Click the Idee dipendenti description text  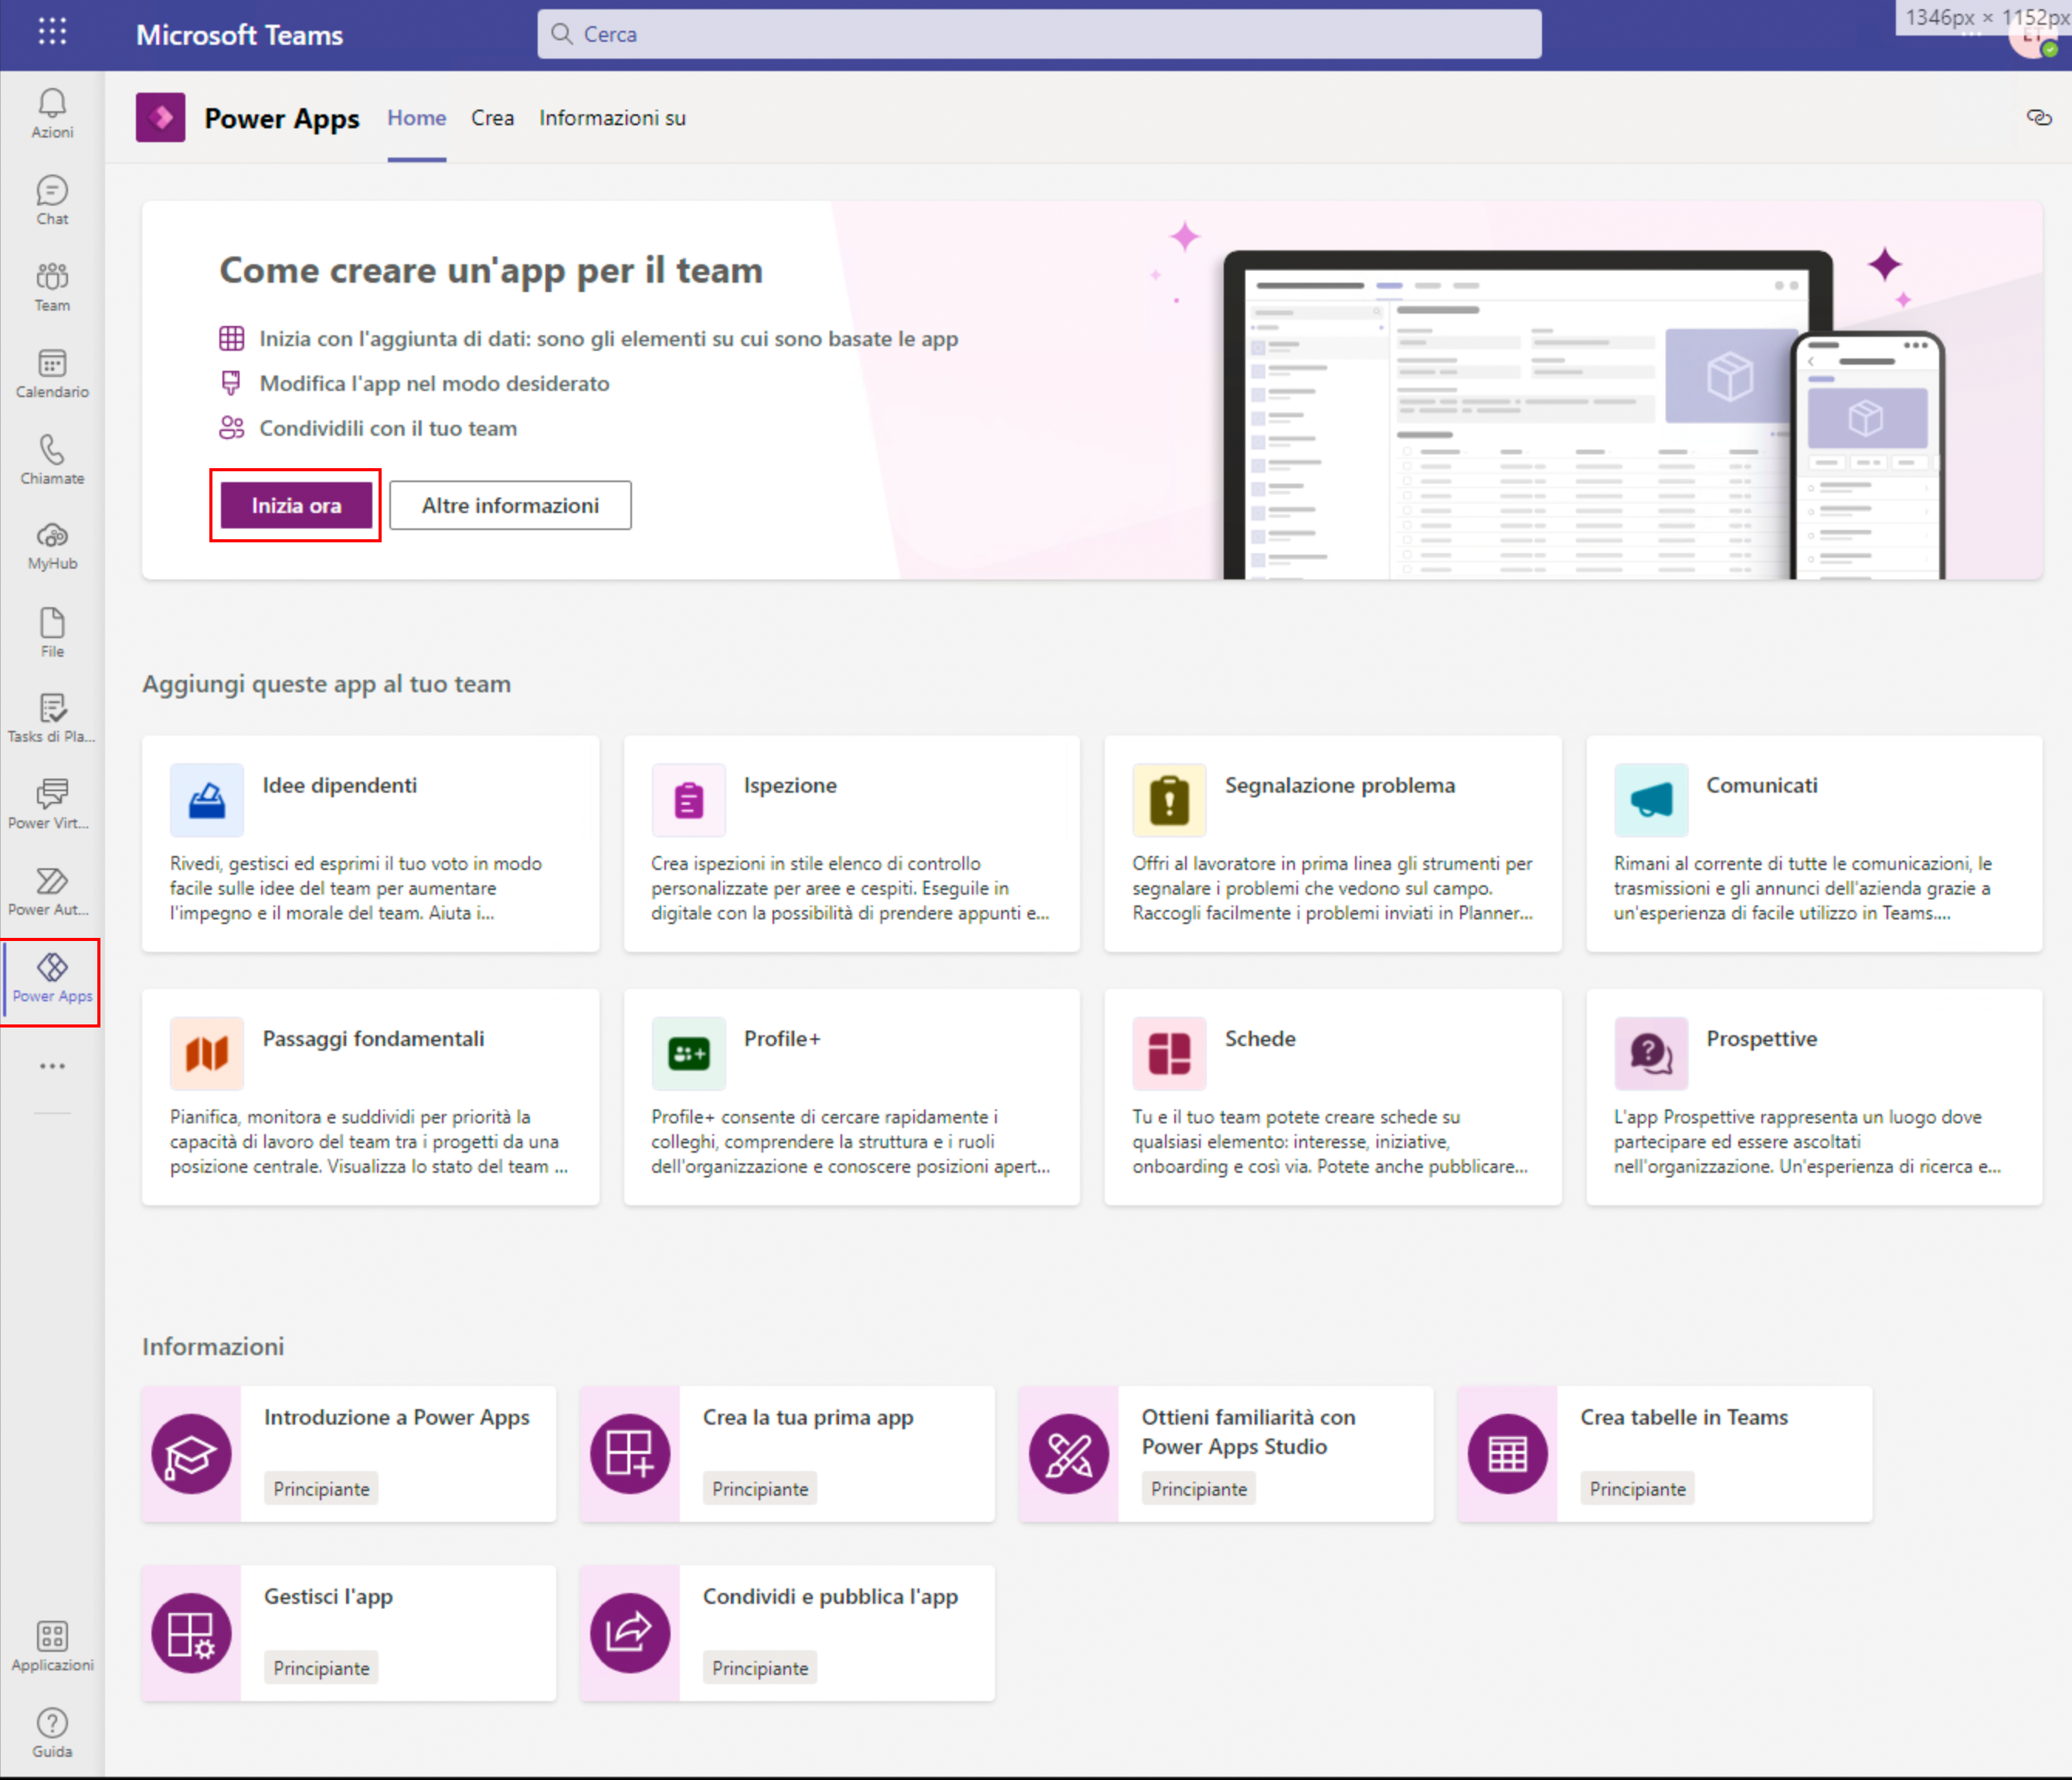click(x=356, y=888)
